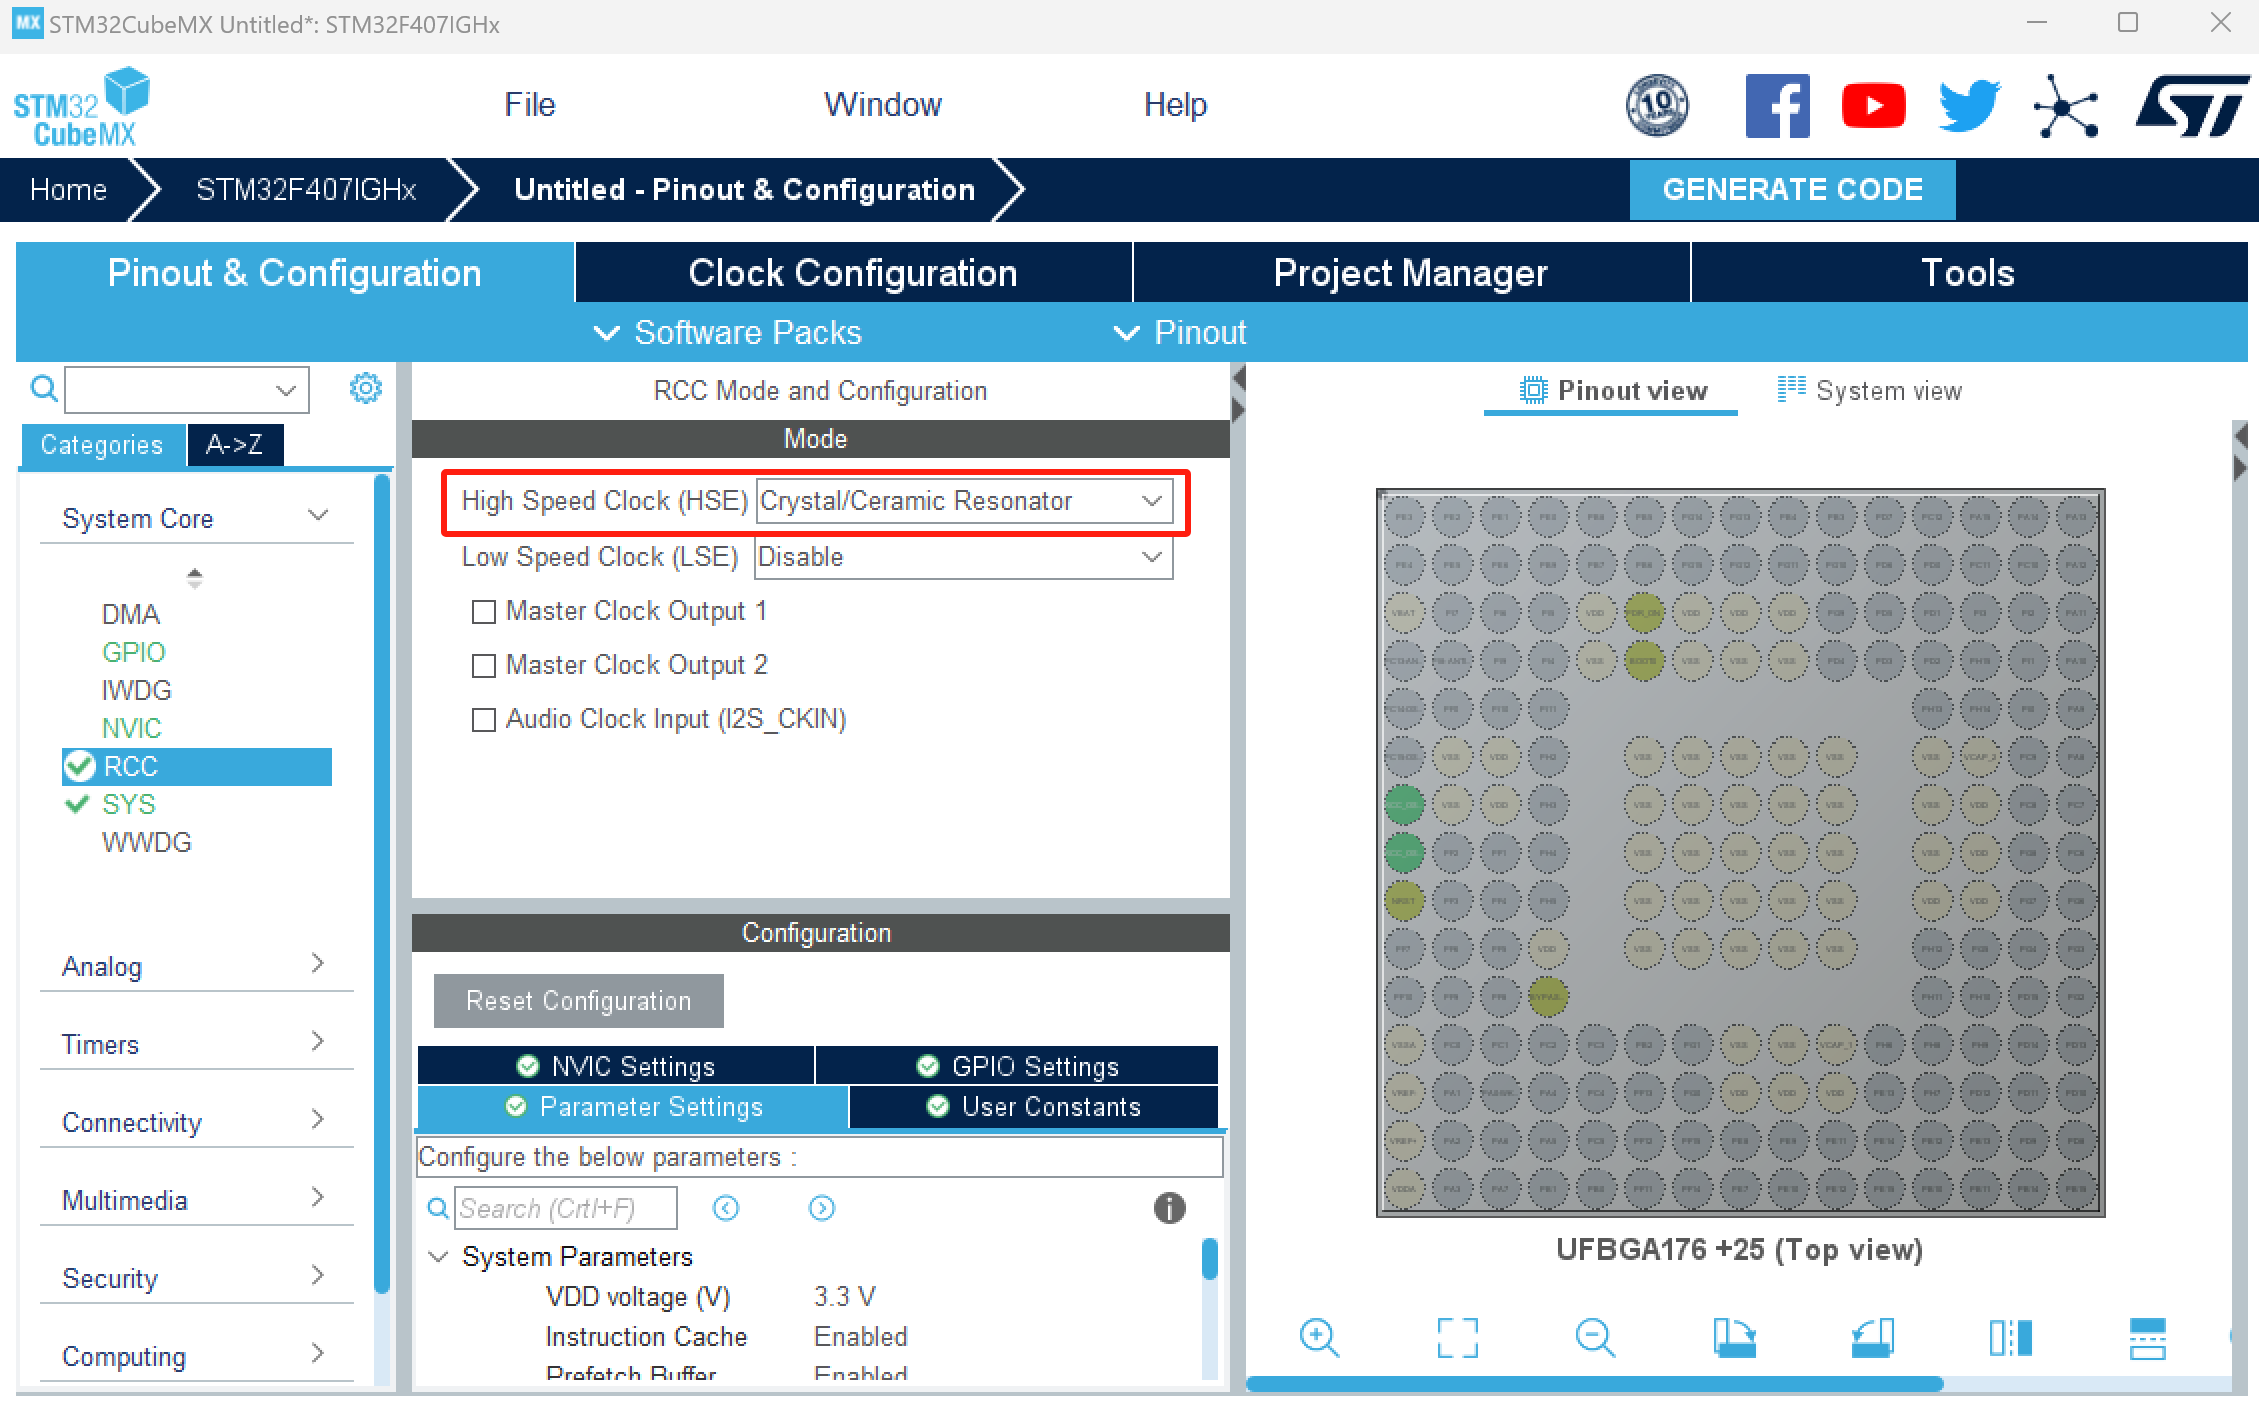This screenshot has width=2259, height=1411.
Task: Click the parameter info icon
Action: [1169, 1208]
